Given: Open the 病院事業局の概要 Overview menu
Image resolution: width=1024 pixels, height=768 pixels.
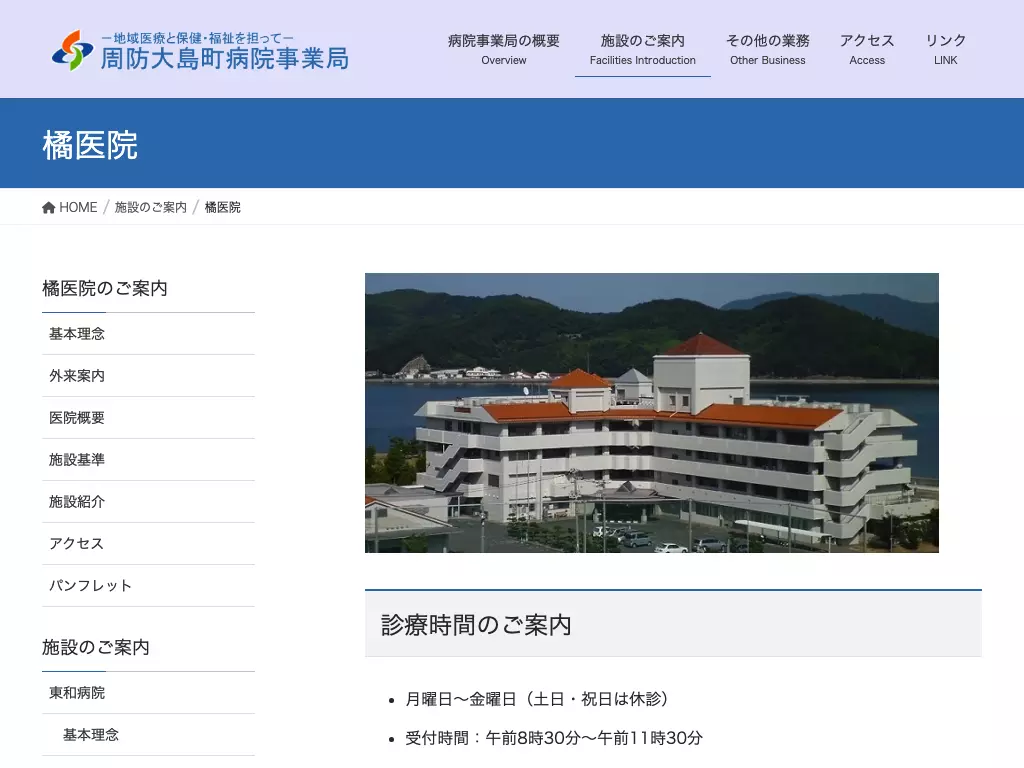Looking at the screenshot, I should [x=504, y=50].
